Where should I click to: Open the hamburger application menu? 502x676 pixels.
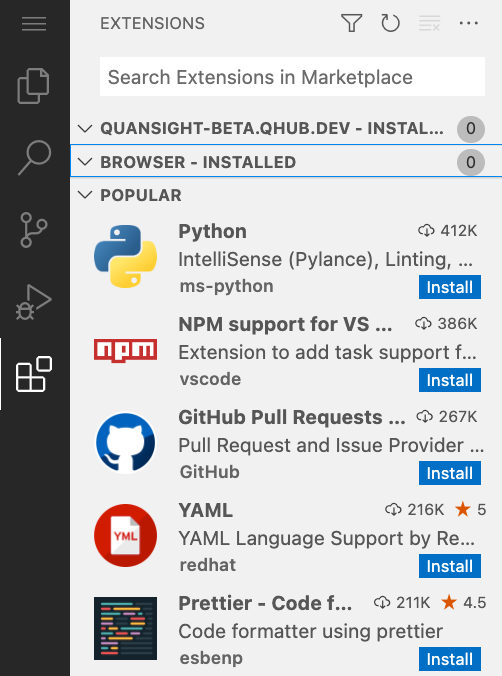(34, 24)
